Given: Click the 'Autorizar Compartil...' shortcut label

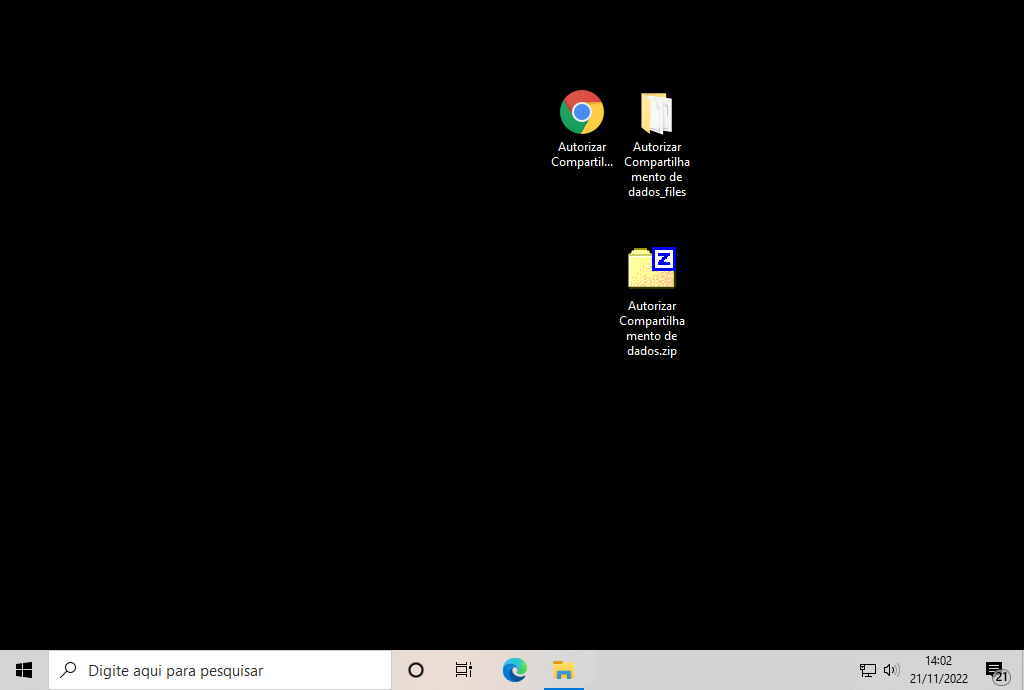Looking at the screenshot, I should tap(581, 155).
